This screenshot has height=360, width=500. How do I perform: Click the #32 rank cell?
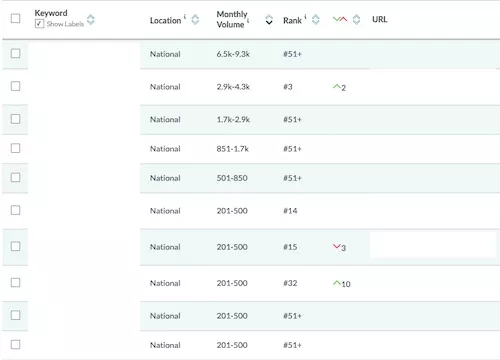point(290,283)
